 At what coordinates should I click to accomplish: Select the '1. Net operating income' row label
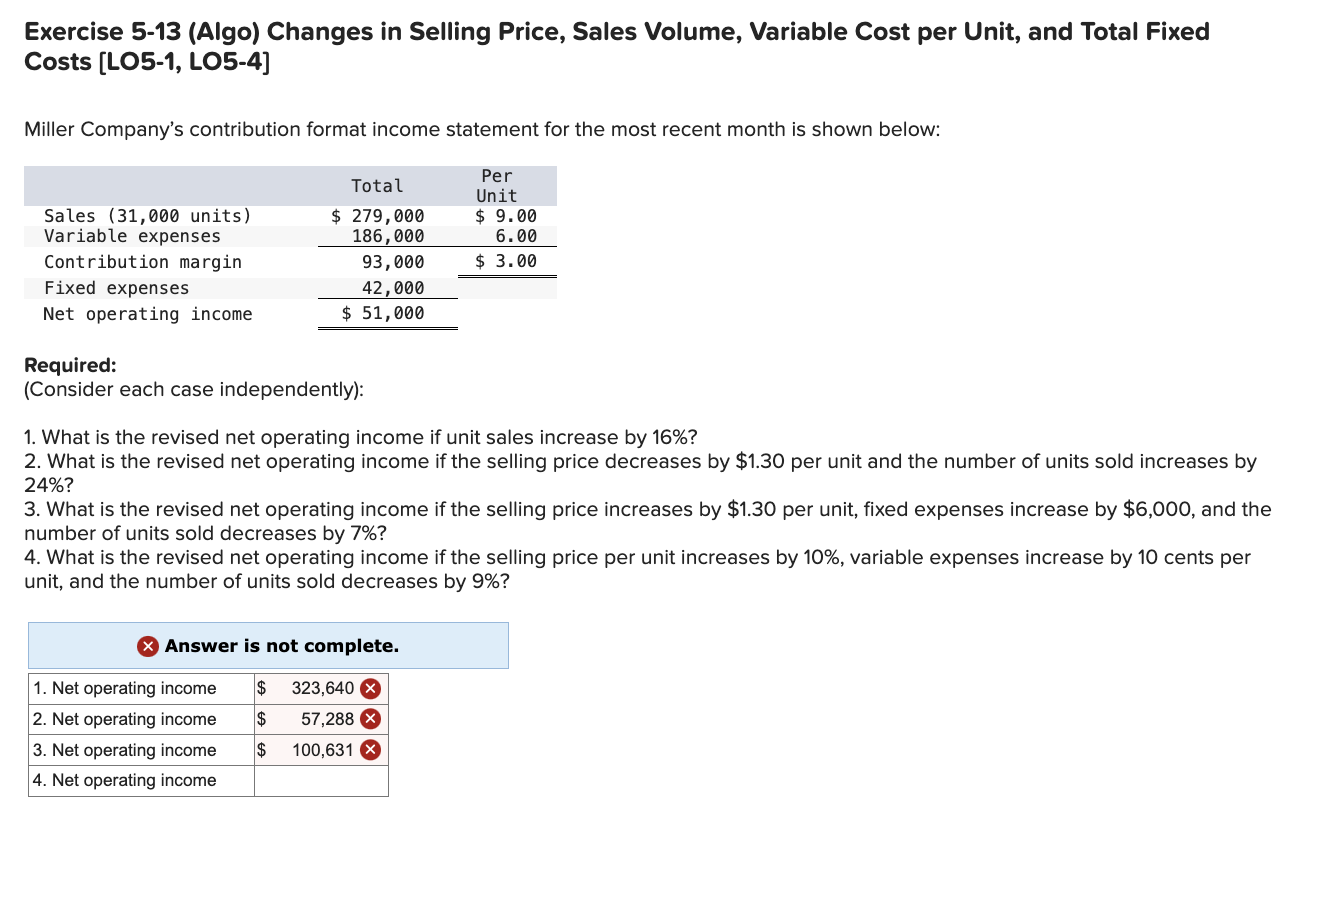pyautogui.click(x=123, y=688)
